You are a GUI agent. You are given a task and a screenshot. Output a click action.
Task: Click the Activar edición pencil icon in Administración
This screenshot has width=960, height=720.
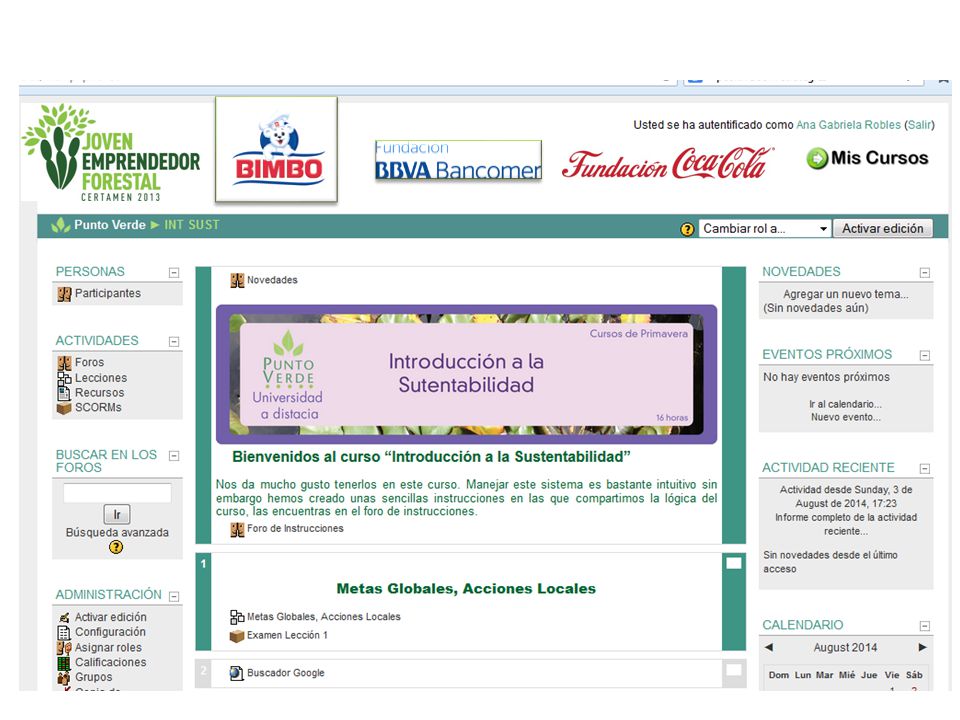(64, 617)
